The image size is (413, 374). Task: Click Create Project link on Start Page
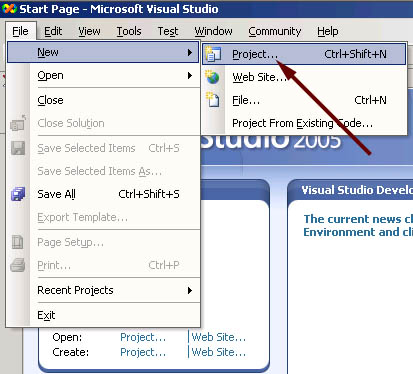(143, 352)
